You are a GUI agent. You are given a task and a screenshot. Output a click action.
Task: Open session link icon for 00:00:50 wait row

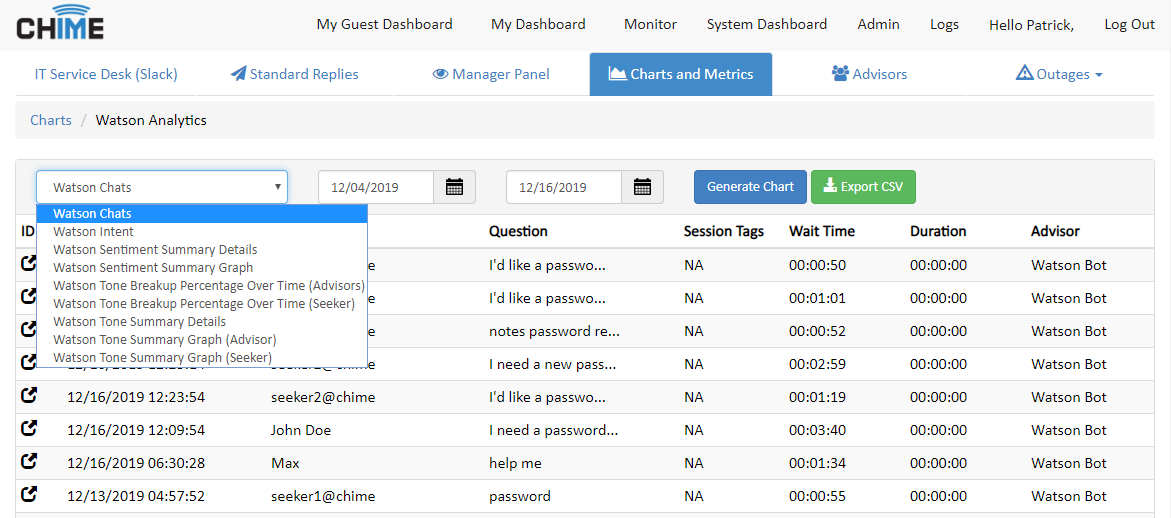[28, 264]
